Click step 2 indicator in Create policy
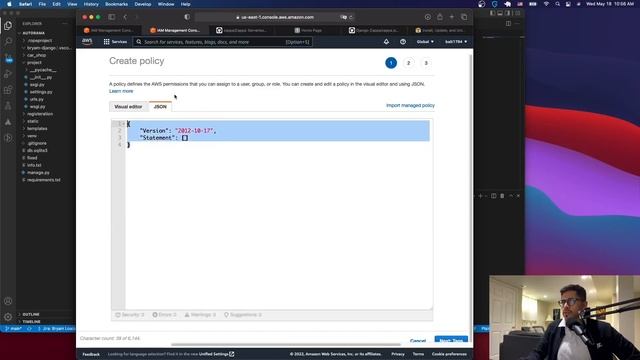The height and width of the screenshot is (360, 640). 408,63
